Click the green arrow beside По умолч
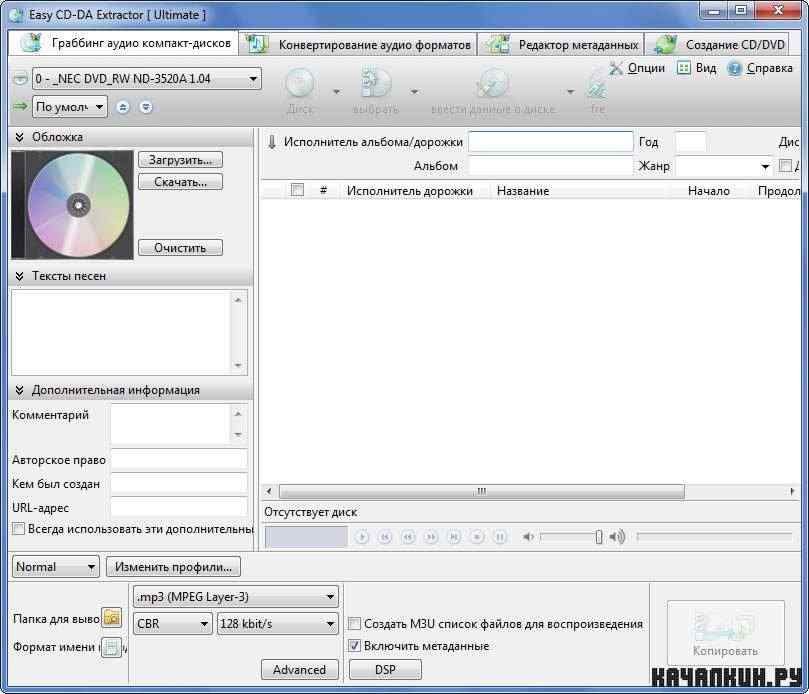 pos(20,106)
